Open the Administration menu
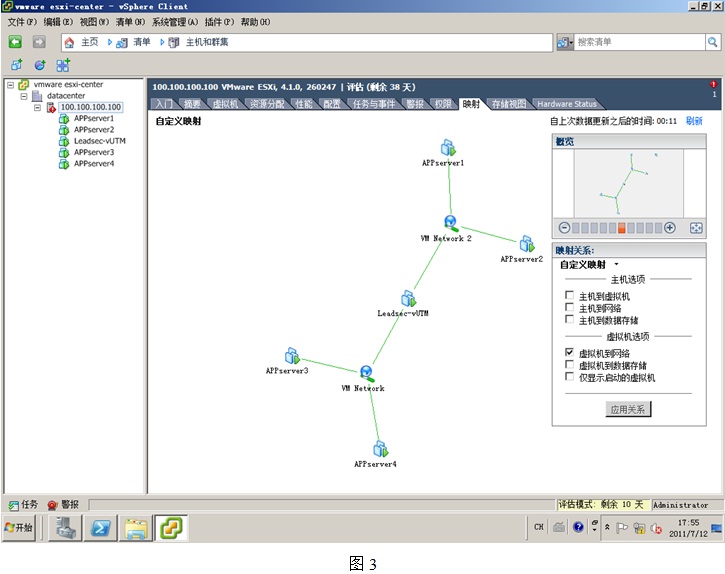Screen dimensions: 725x574 pos(175,22)
